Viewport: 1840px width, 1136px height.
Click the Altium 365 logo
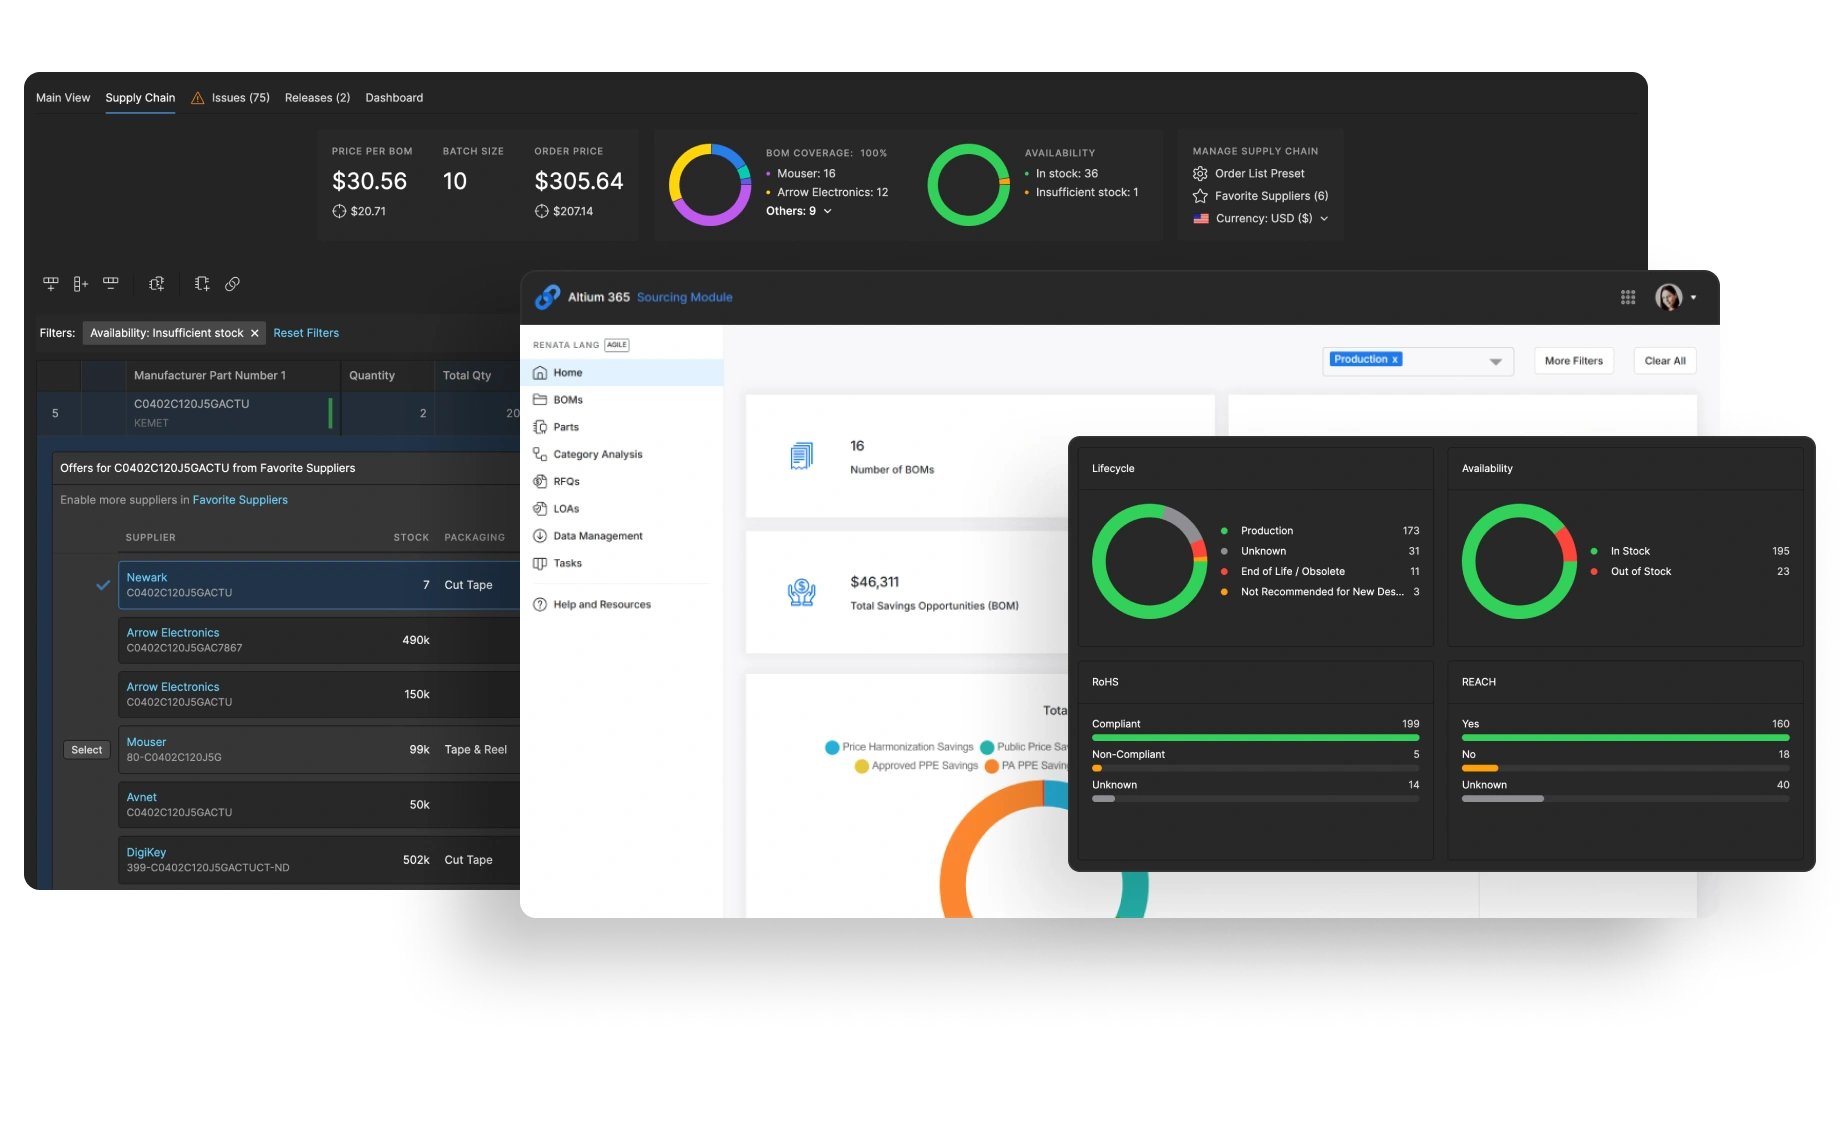point(548,297)
